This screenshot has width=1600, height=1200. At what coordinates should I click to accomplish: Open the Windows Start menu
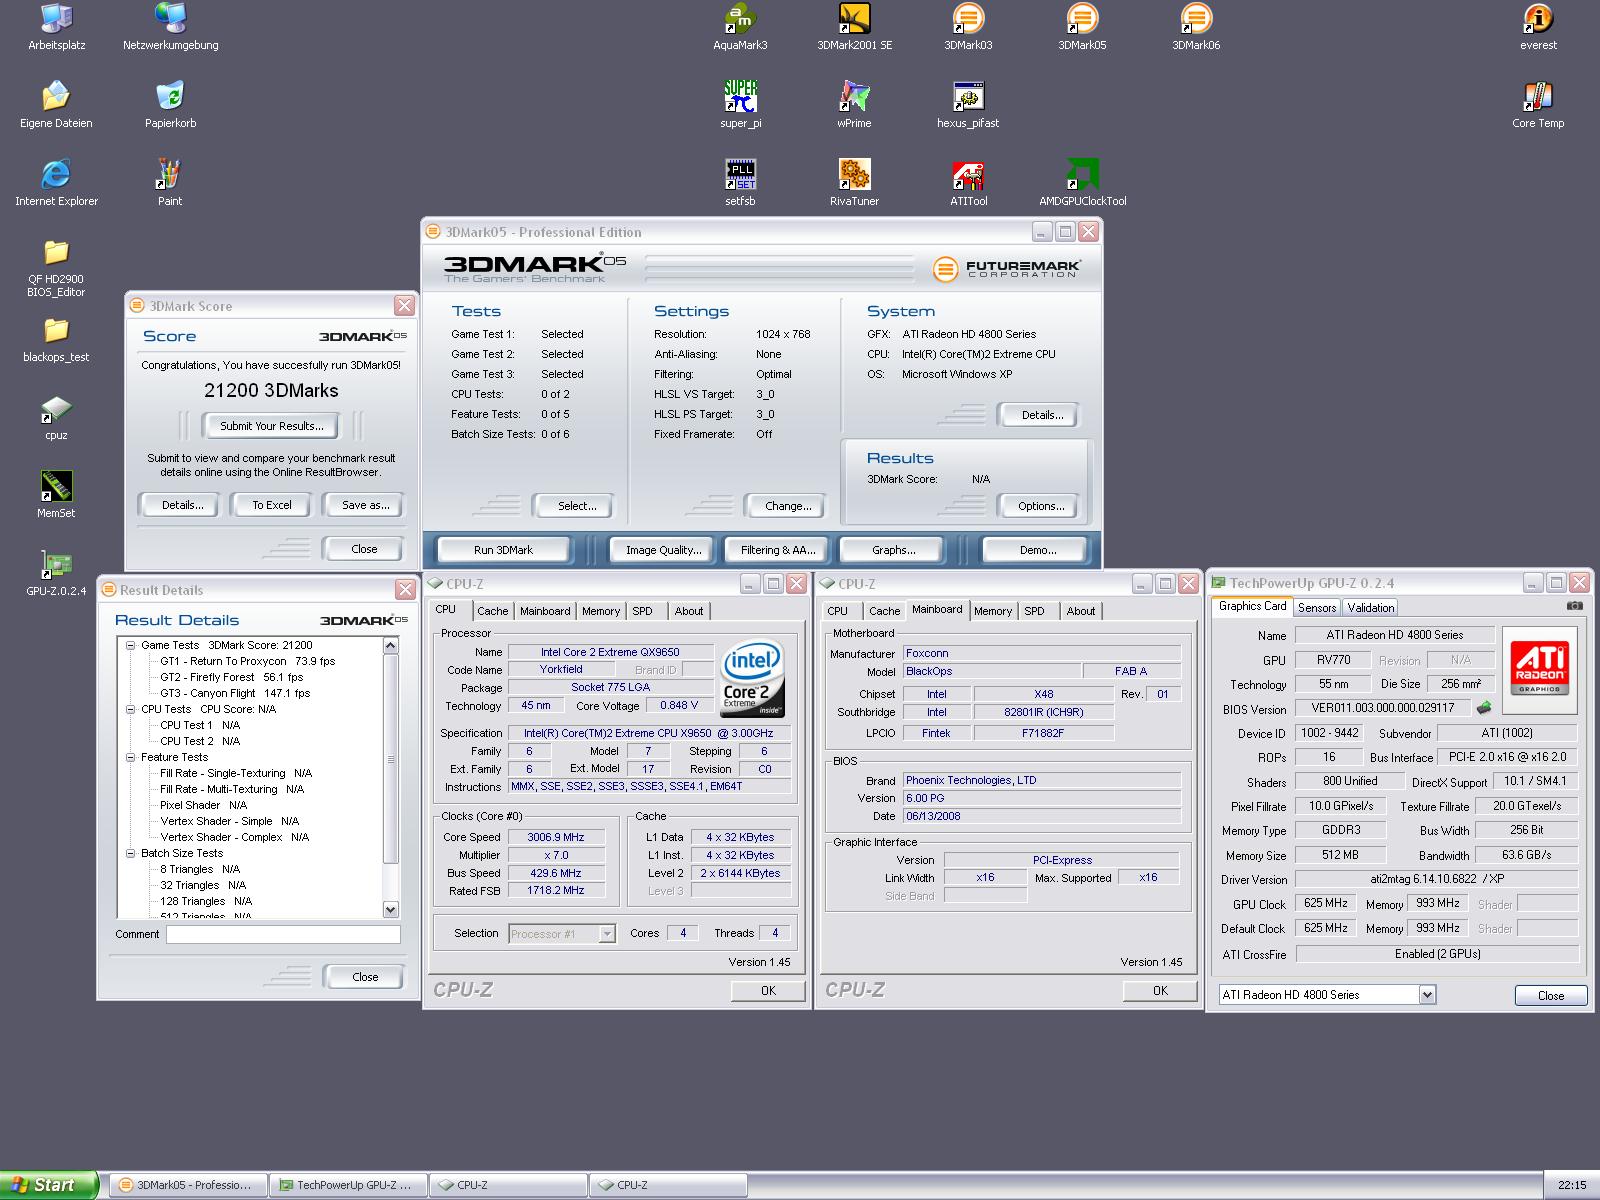click(x=48, y=1185)
